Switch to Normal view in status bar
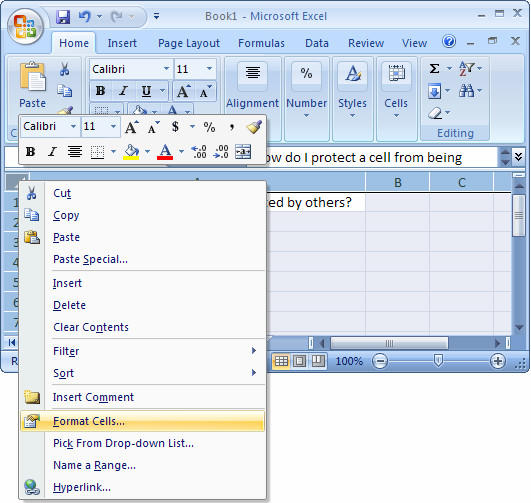The image size is (531, 503). coord(281,361)
